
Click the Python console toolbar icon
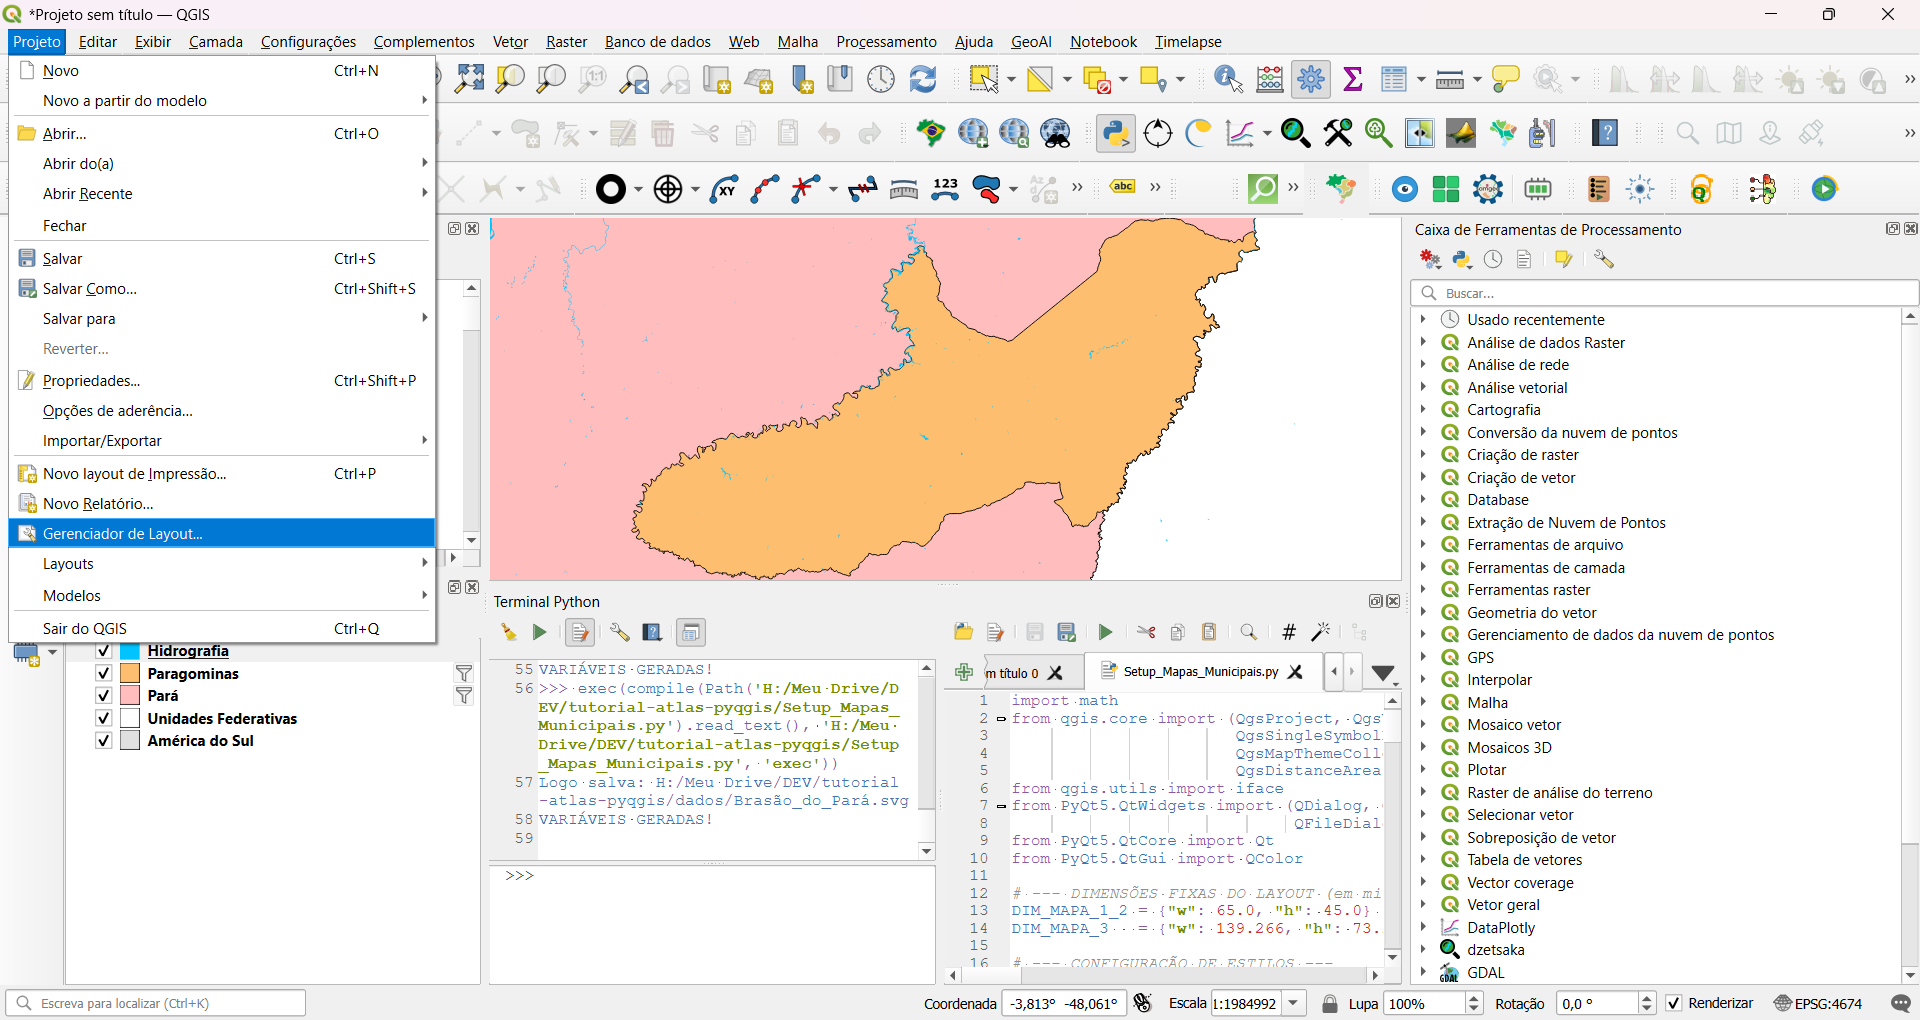pos(1115,133)
